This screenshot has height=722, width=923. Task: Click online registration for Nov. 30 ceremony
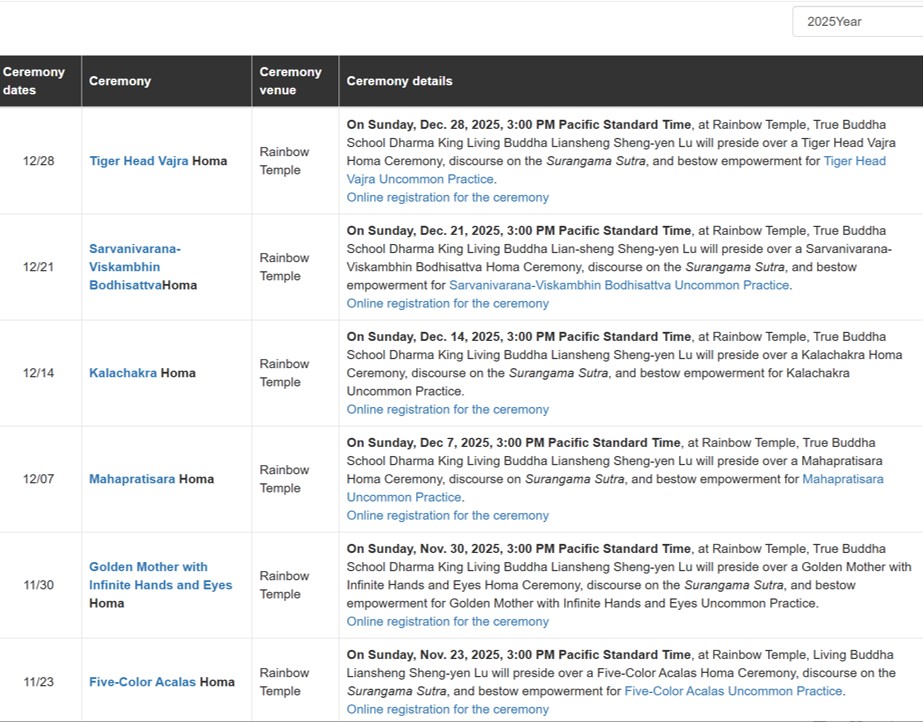pyautogui.click(x=447, y=621)
